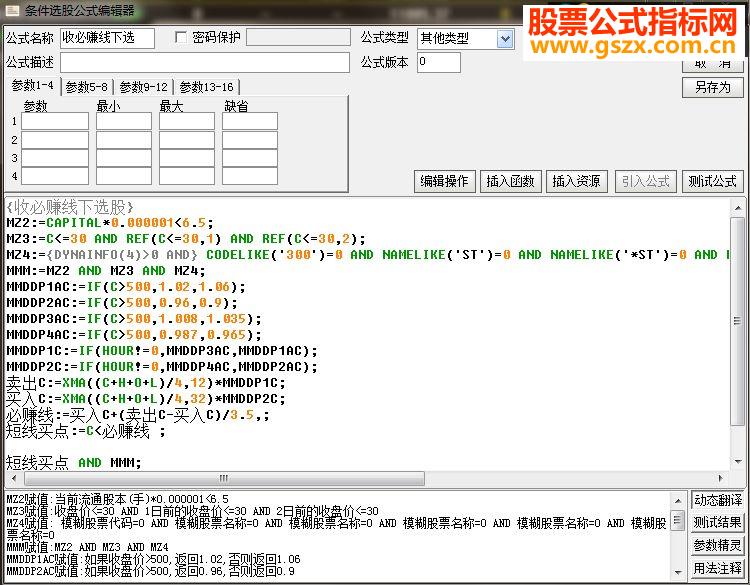This screenshot has height=585, width=750.
Task: Click row 3 缺省 field
Action: click(250, 158)
